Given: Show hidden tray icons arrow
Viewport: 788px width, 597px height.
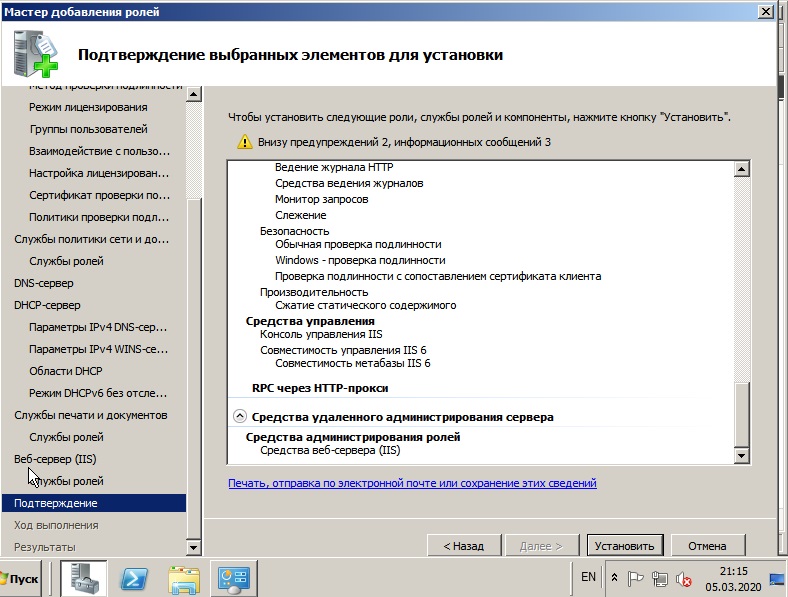Looking at the screenshot, I should 614,578.
